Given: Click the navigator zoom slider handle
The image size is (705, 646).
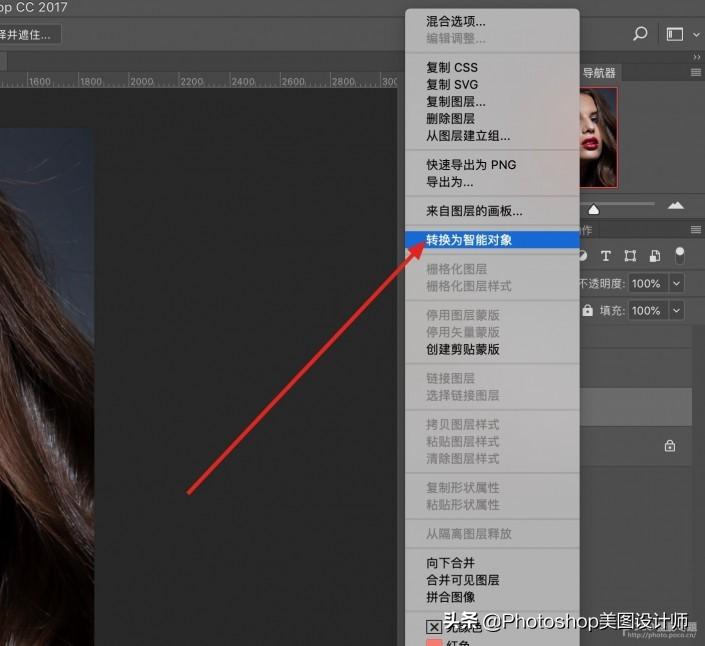Looking at the screenshot, I should pyautogui.click(x=594, y=209).
